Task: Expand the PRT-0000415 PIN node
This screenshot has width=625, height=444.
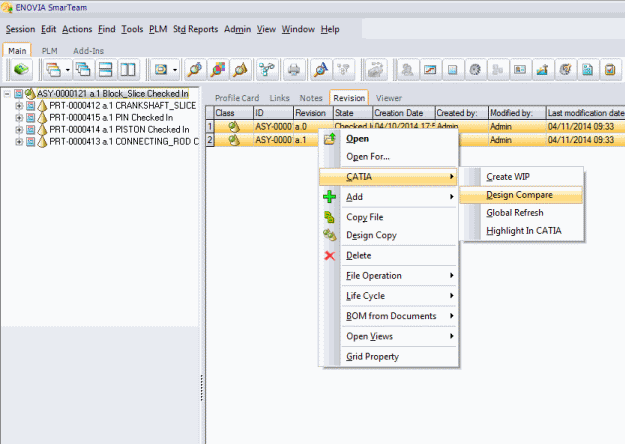Action: tap(19, 118)
